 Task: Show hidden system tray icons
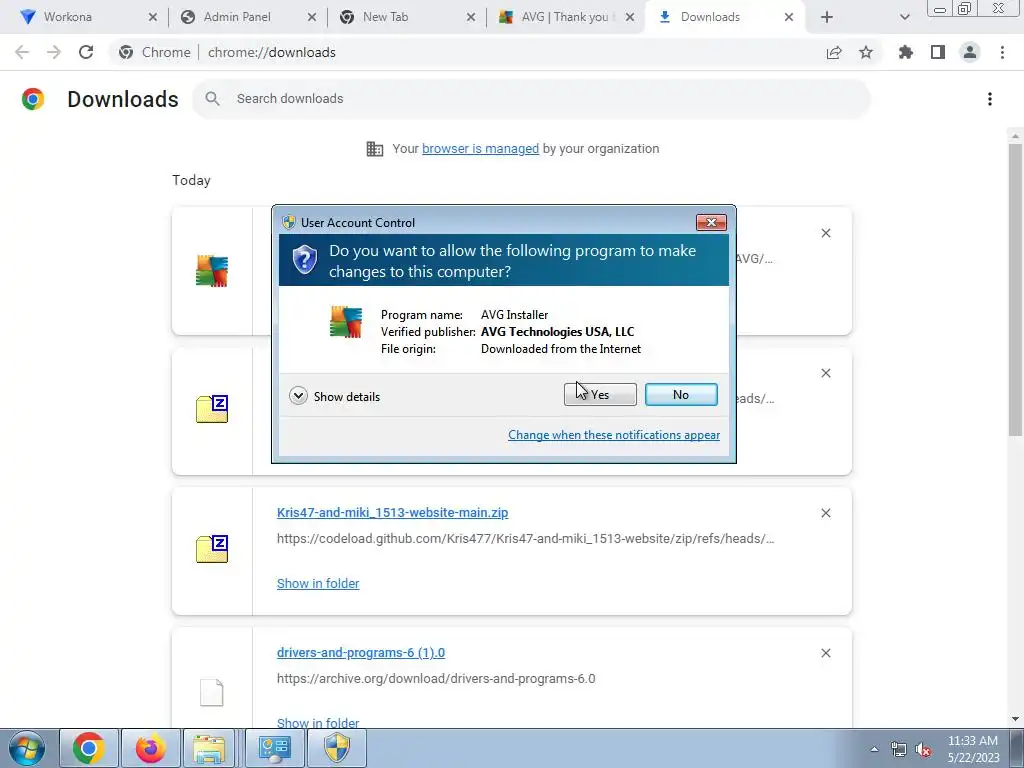coord(874,749)
